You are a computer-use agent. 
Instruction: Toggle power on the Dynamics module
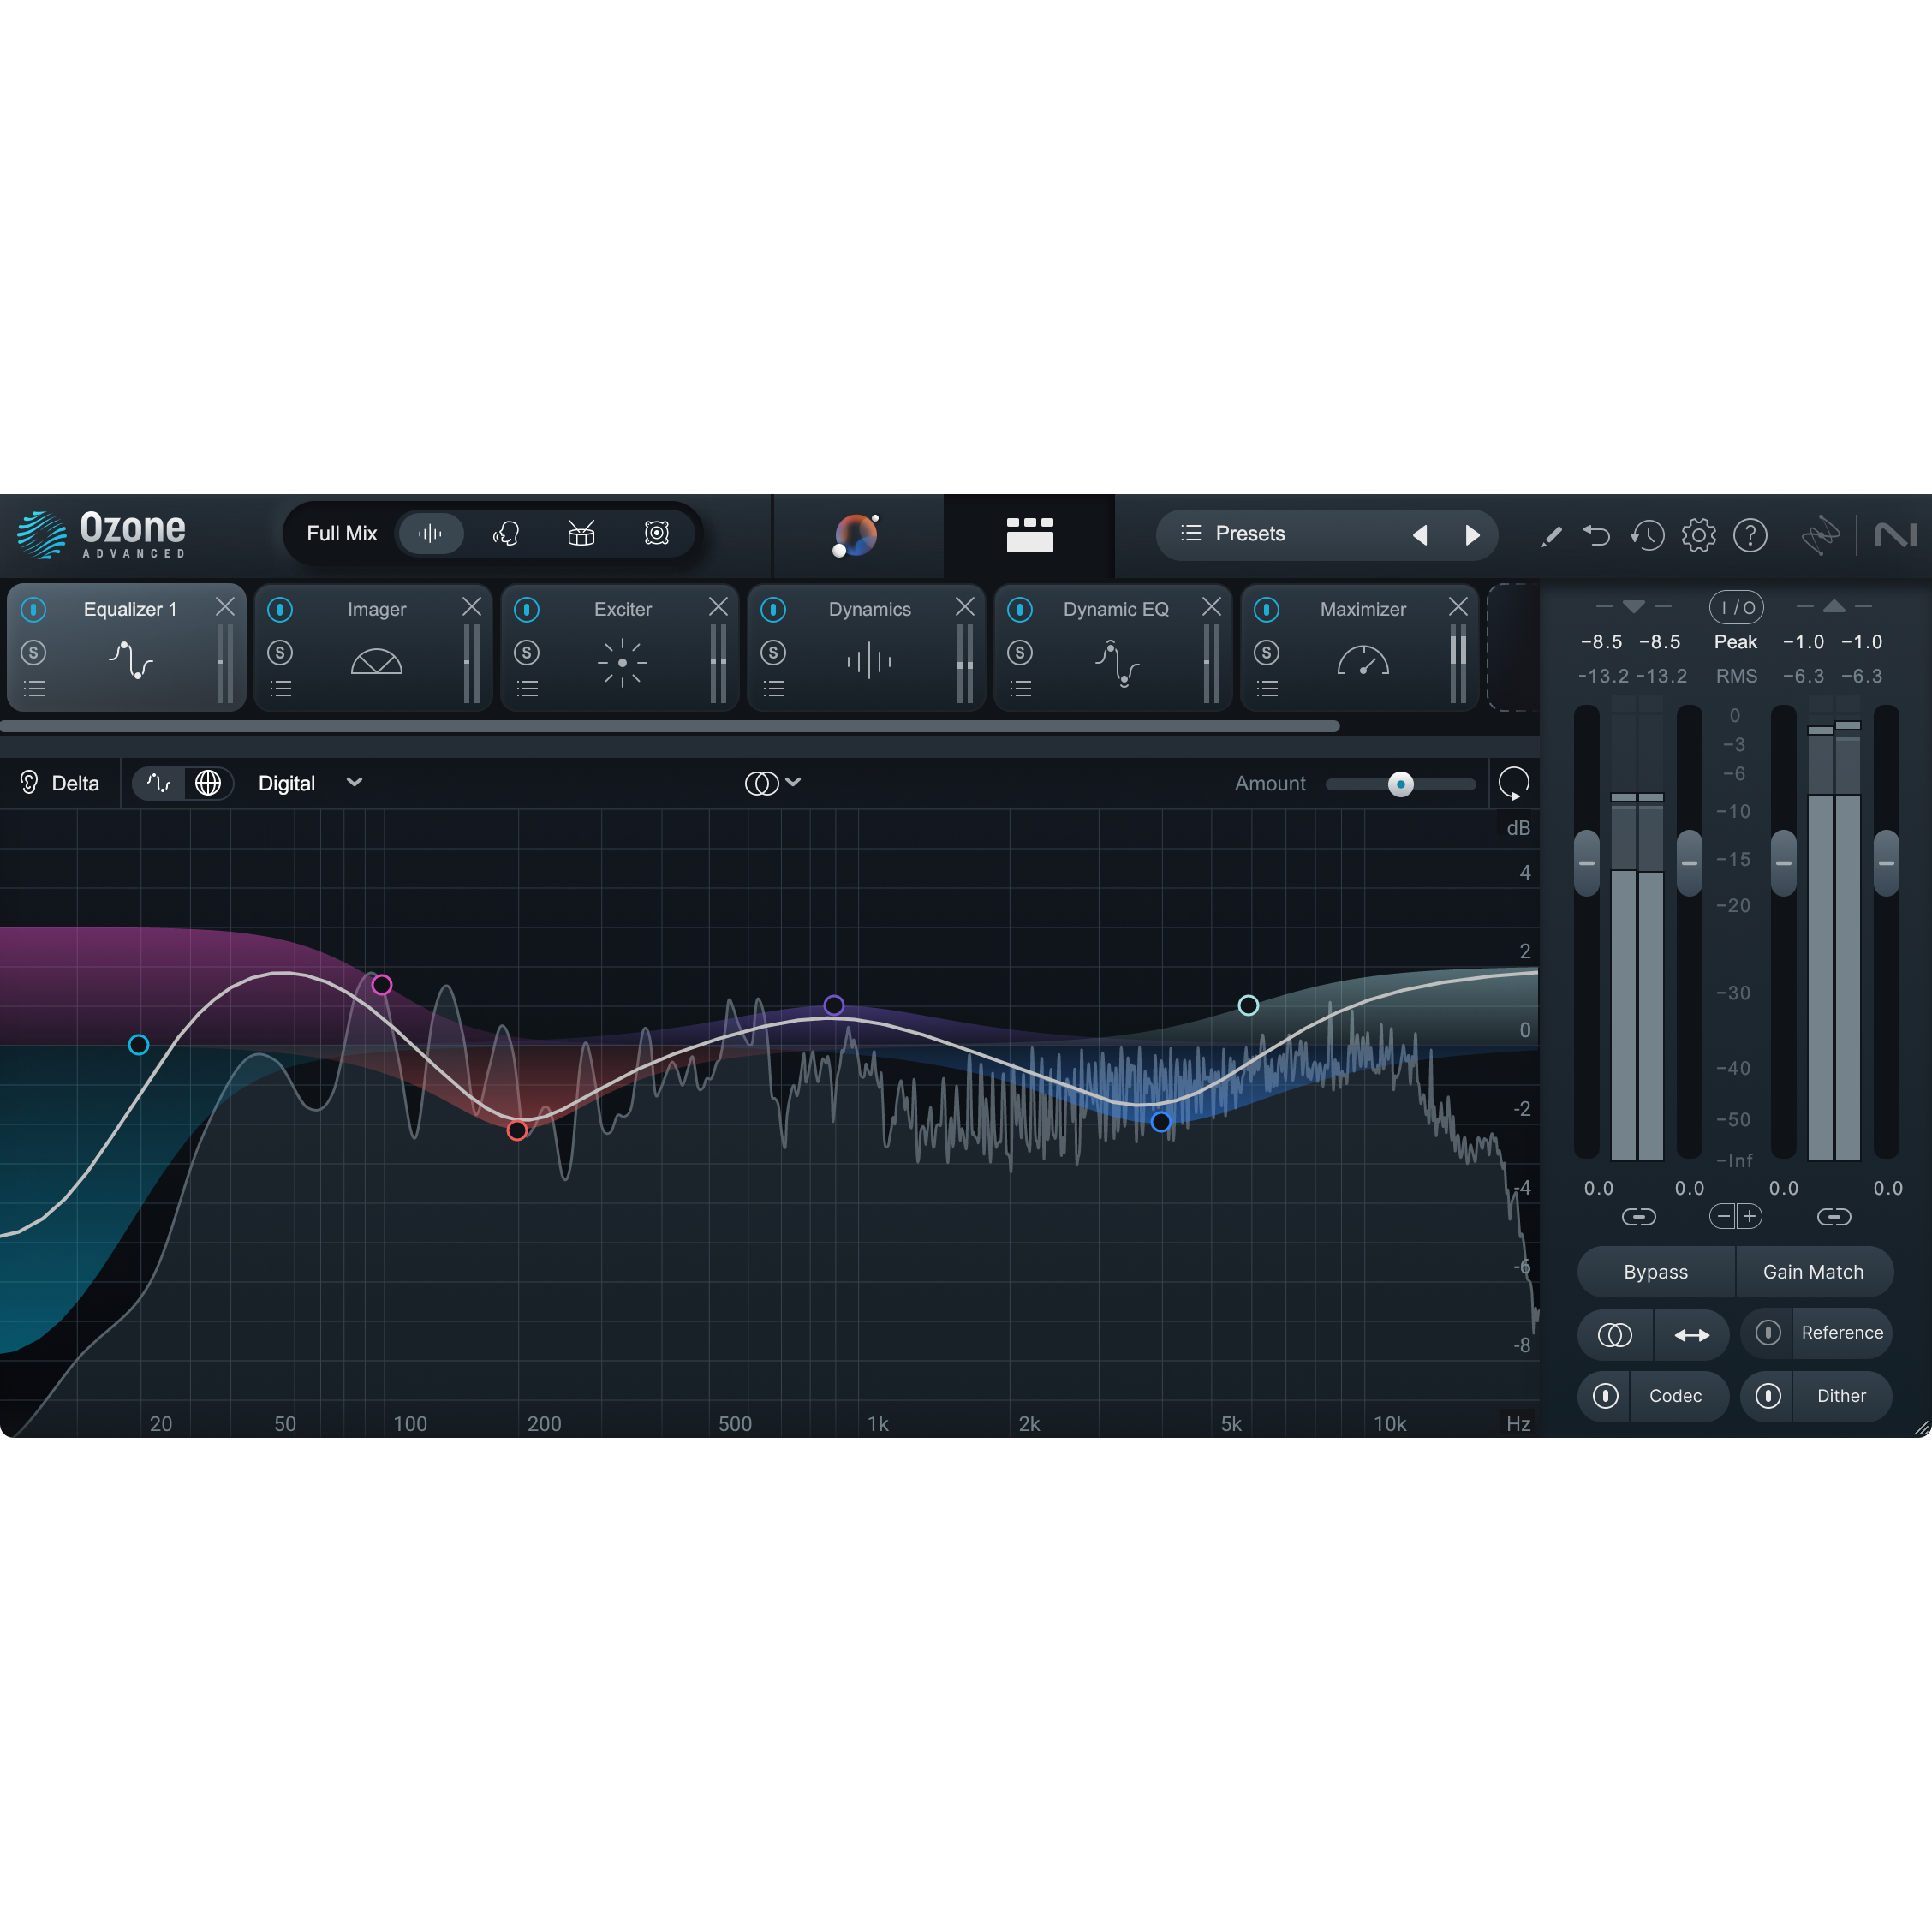(773, 609)
